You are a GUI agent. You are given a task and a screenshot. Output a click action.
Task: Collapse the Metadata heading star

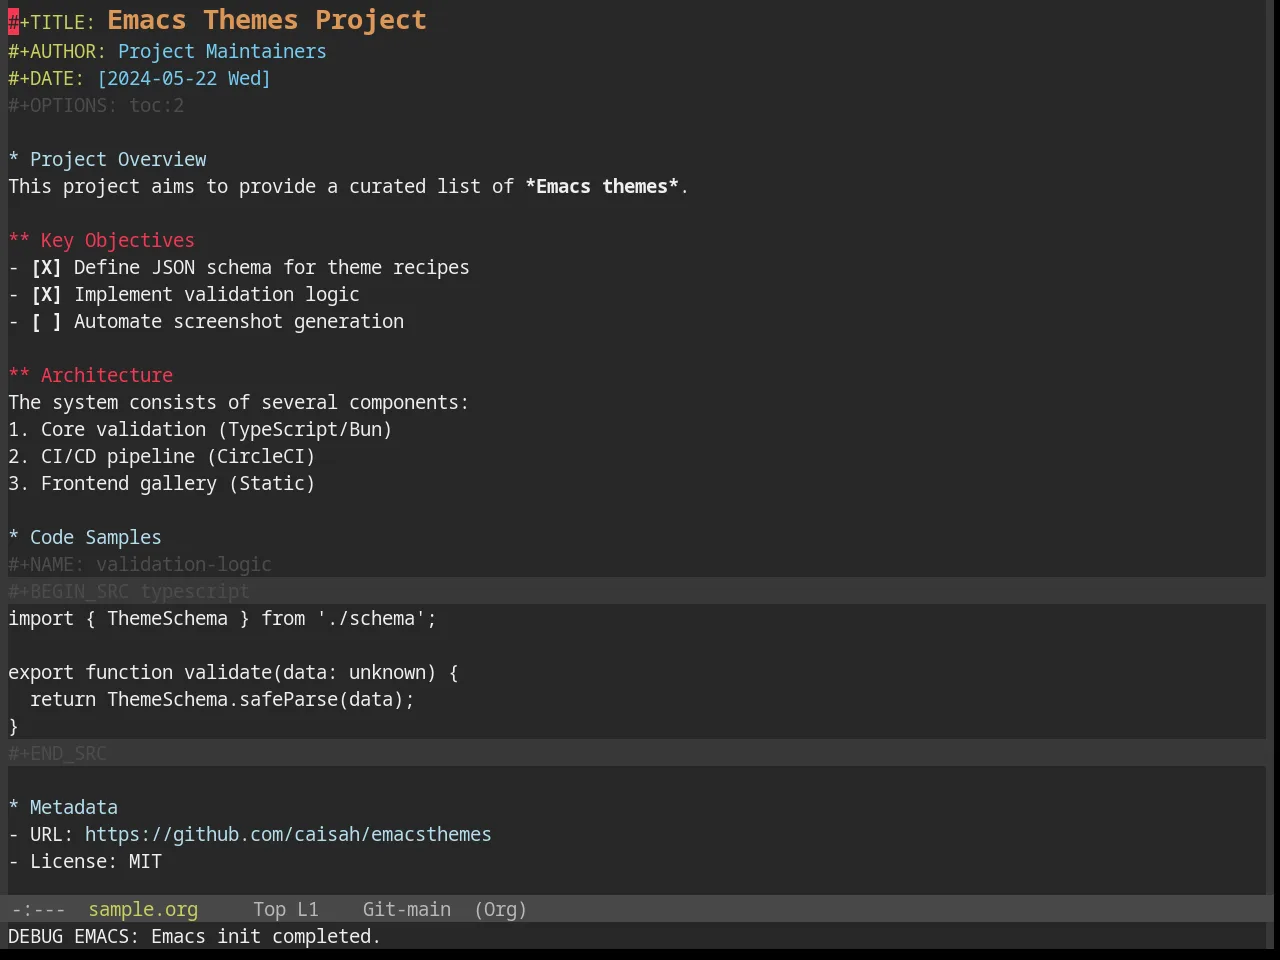[14, 808]
